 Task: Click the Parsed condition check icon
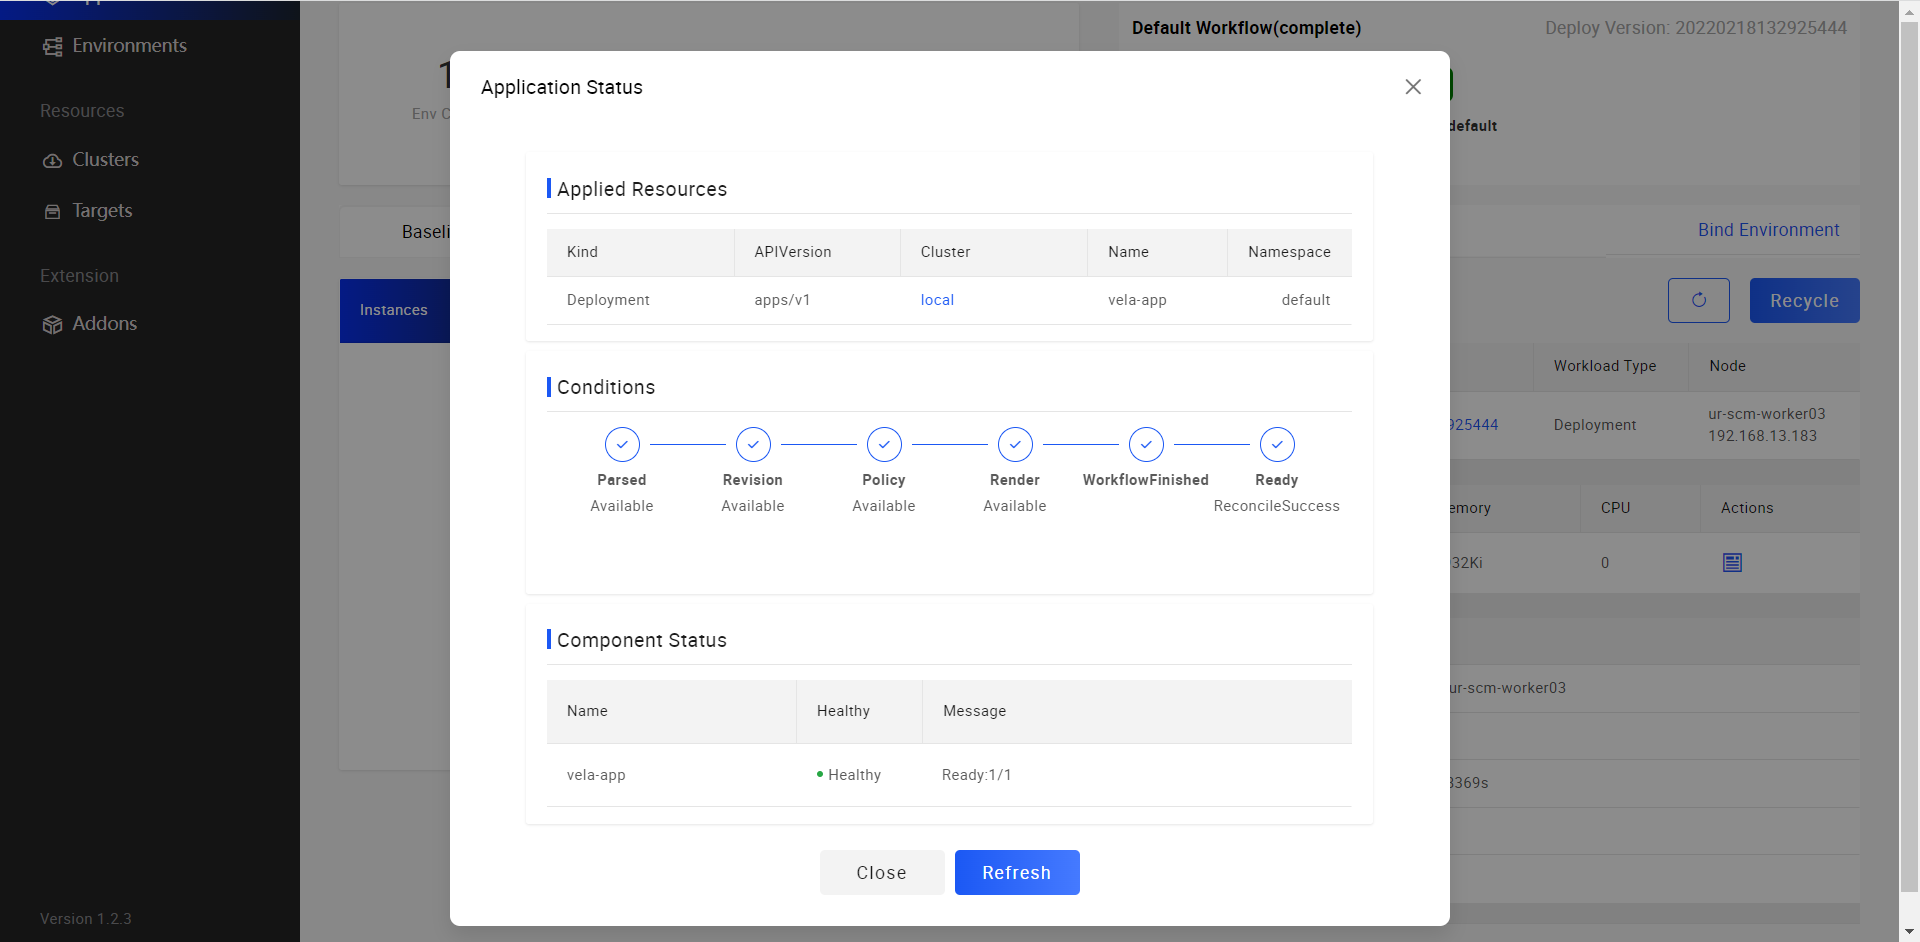coord(622,445)
